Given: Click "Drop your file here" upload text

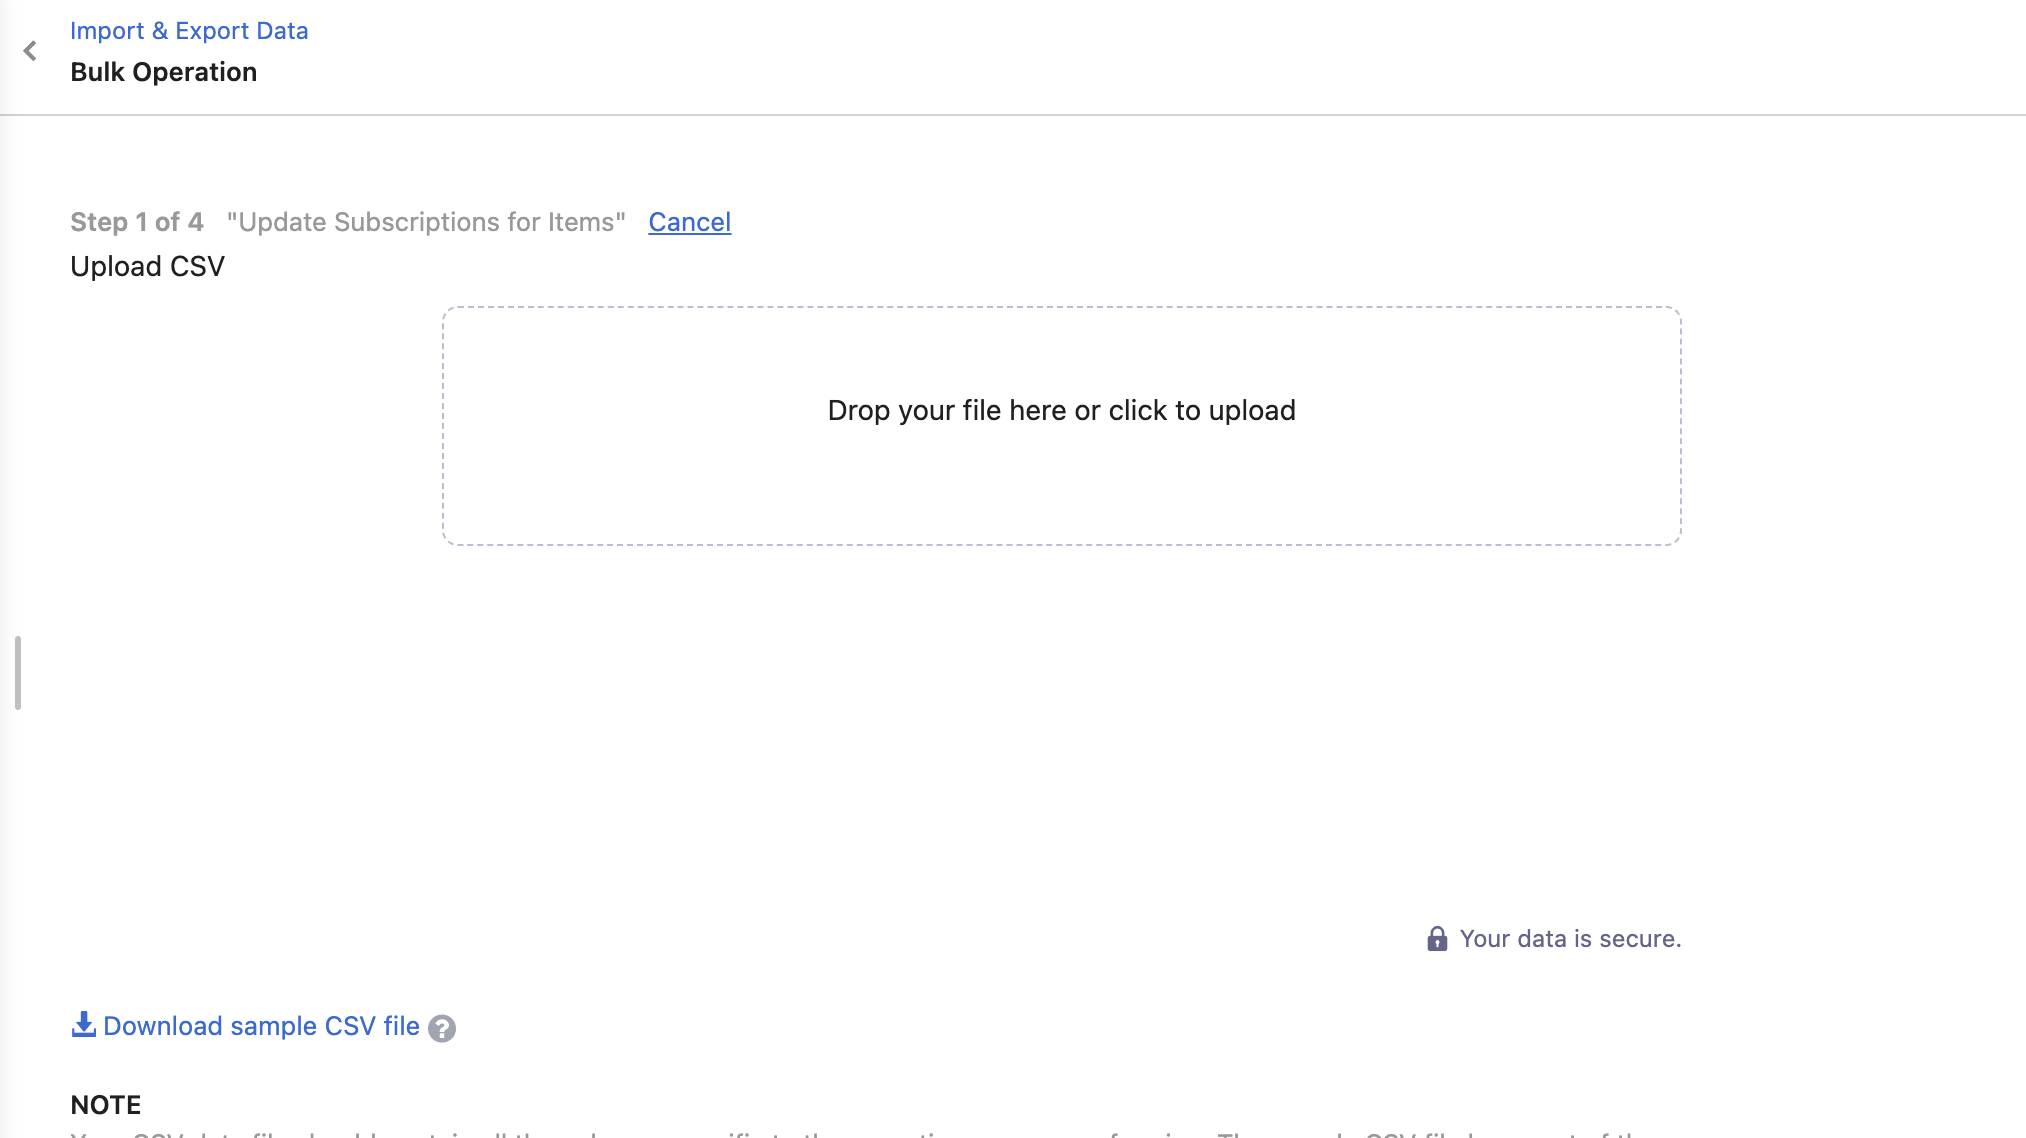Looking at the screenshot, I should pyautogui.click(x=947, y=410).
